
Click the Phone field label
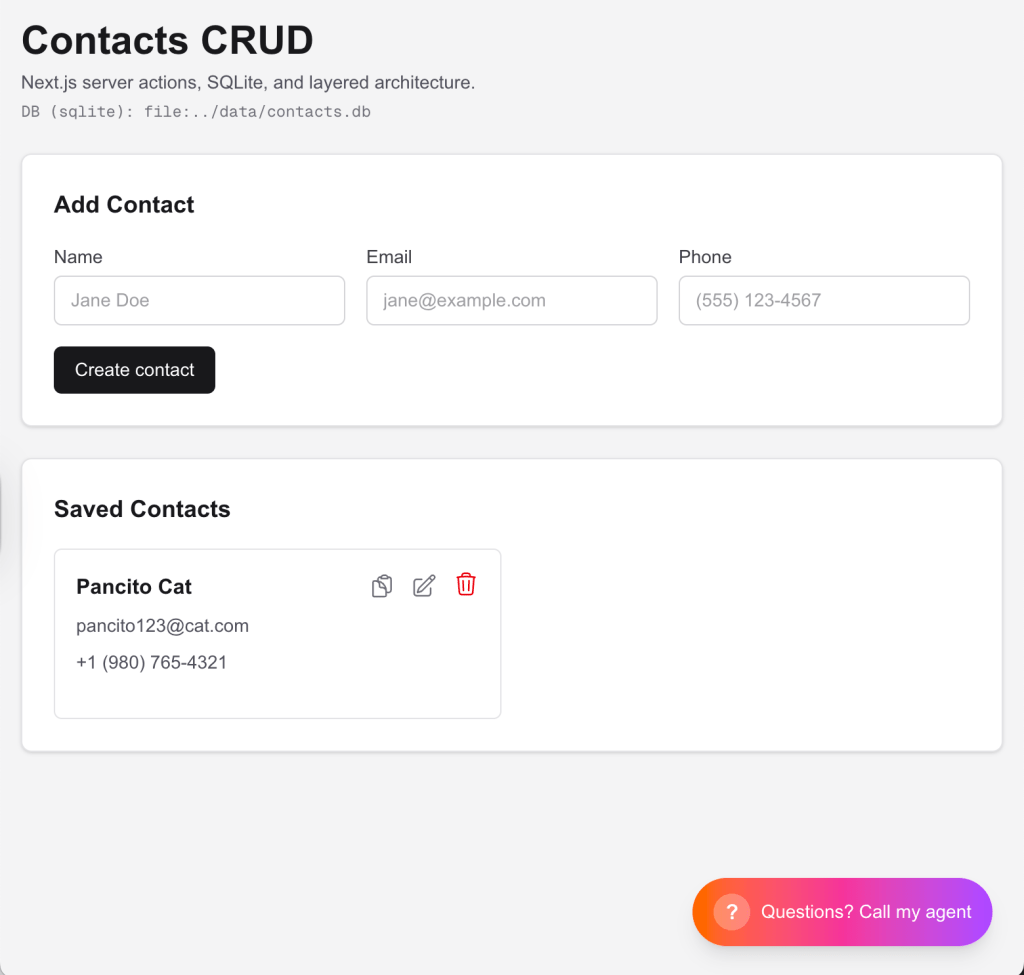[705, 257]
